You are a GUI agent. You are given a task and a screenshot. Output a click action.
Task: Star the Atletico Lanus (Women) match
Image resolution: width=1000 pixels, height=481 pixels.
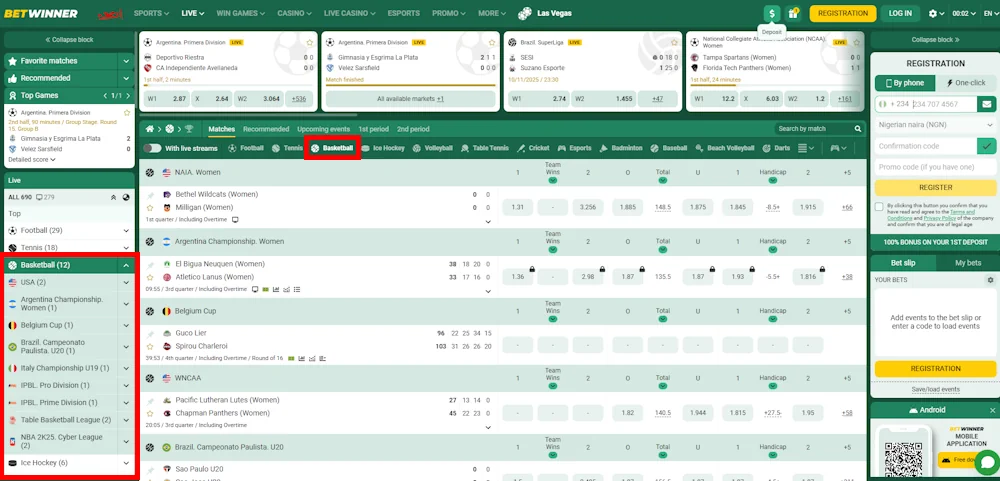coord(150,277)
